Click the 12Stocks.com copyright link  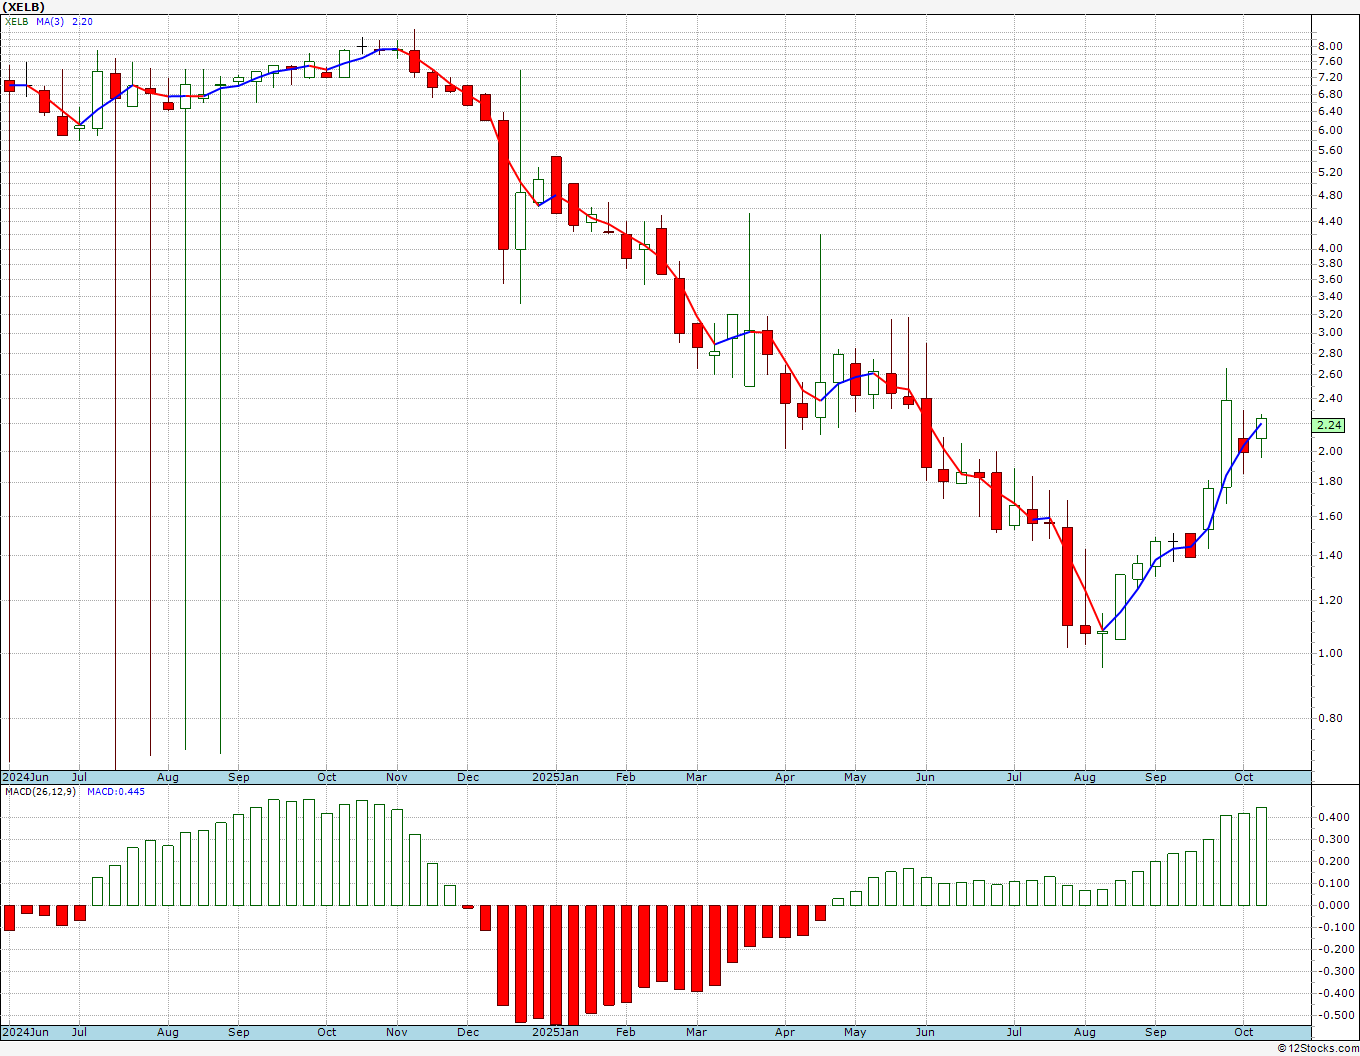pyautogui.click(x=1319, y=1048)
